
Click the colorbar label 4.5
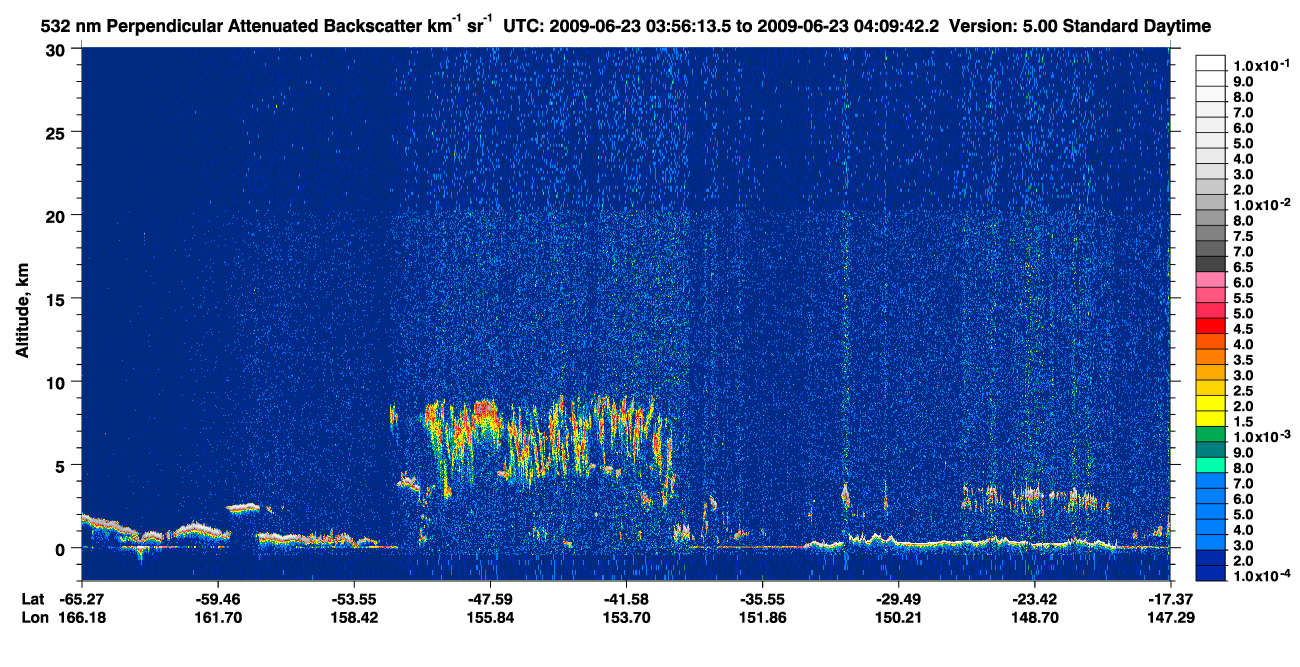click(x=1243, y=328)
